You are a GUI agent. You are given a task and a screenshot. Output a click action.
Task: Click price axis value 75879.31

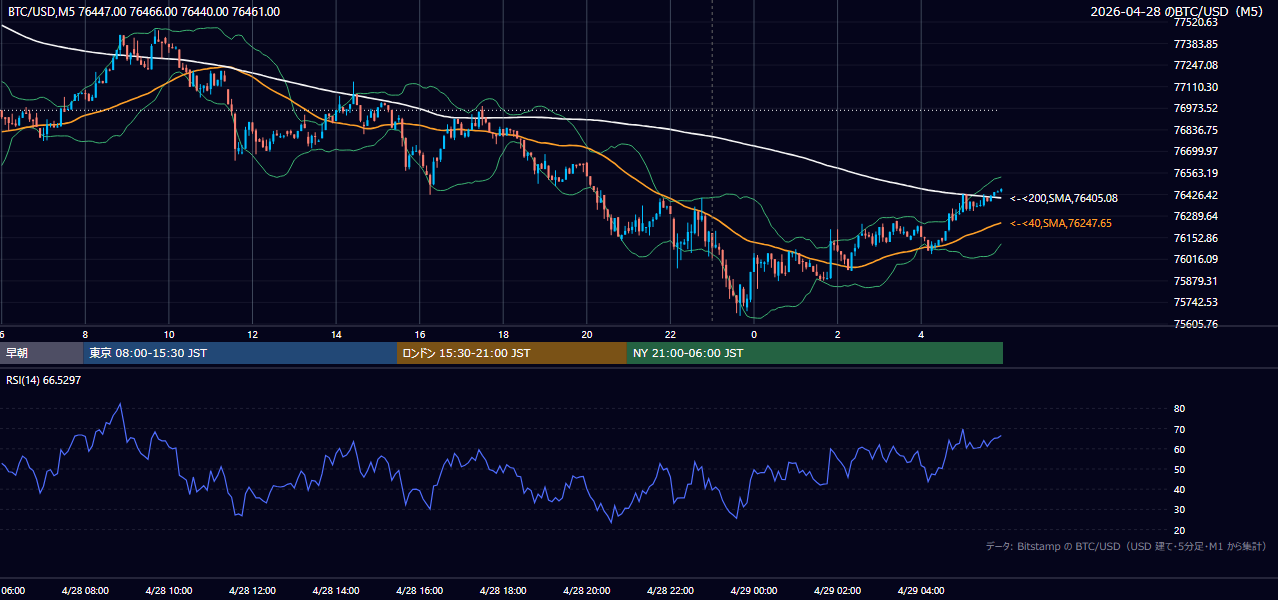(x=1196, y=281)
